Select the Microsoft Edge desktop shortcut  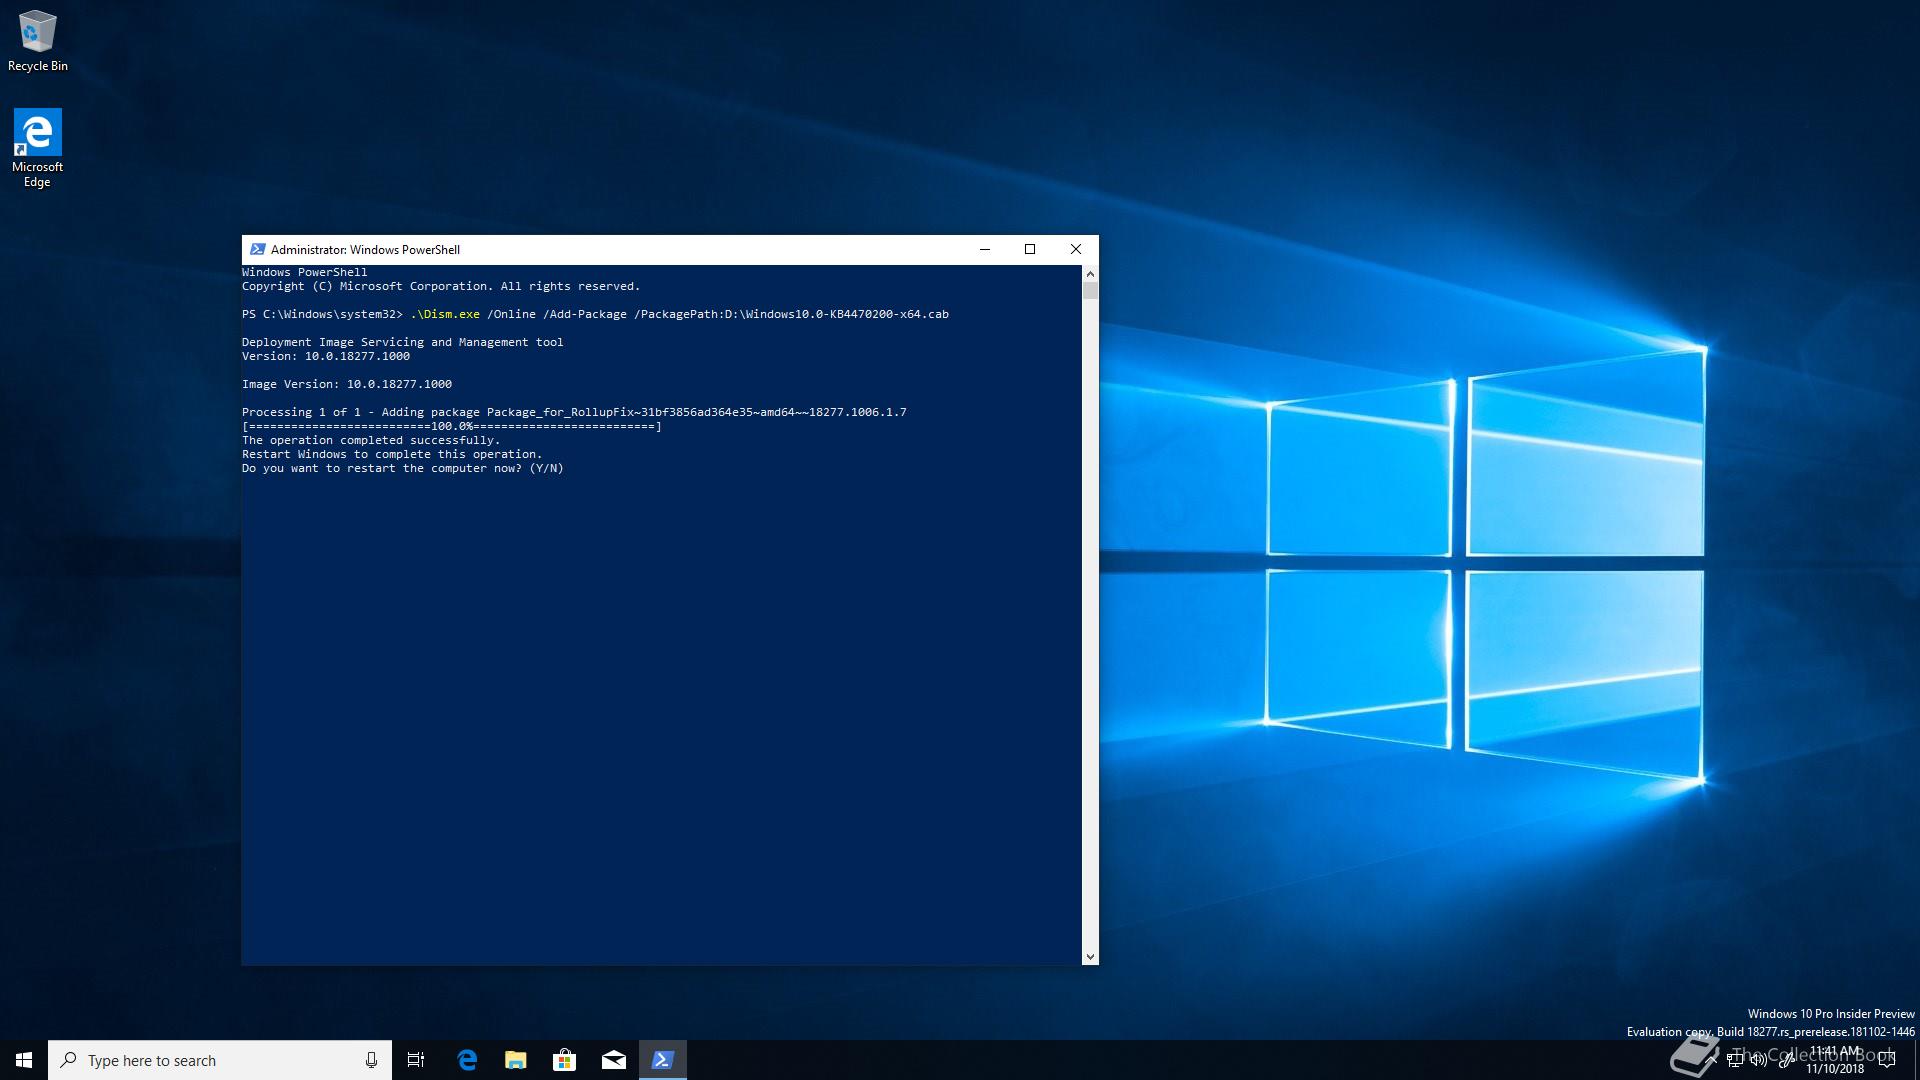[37, 148]
